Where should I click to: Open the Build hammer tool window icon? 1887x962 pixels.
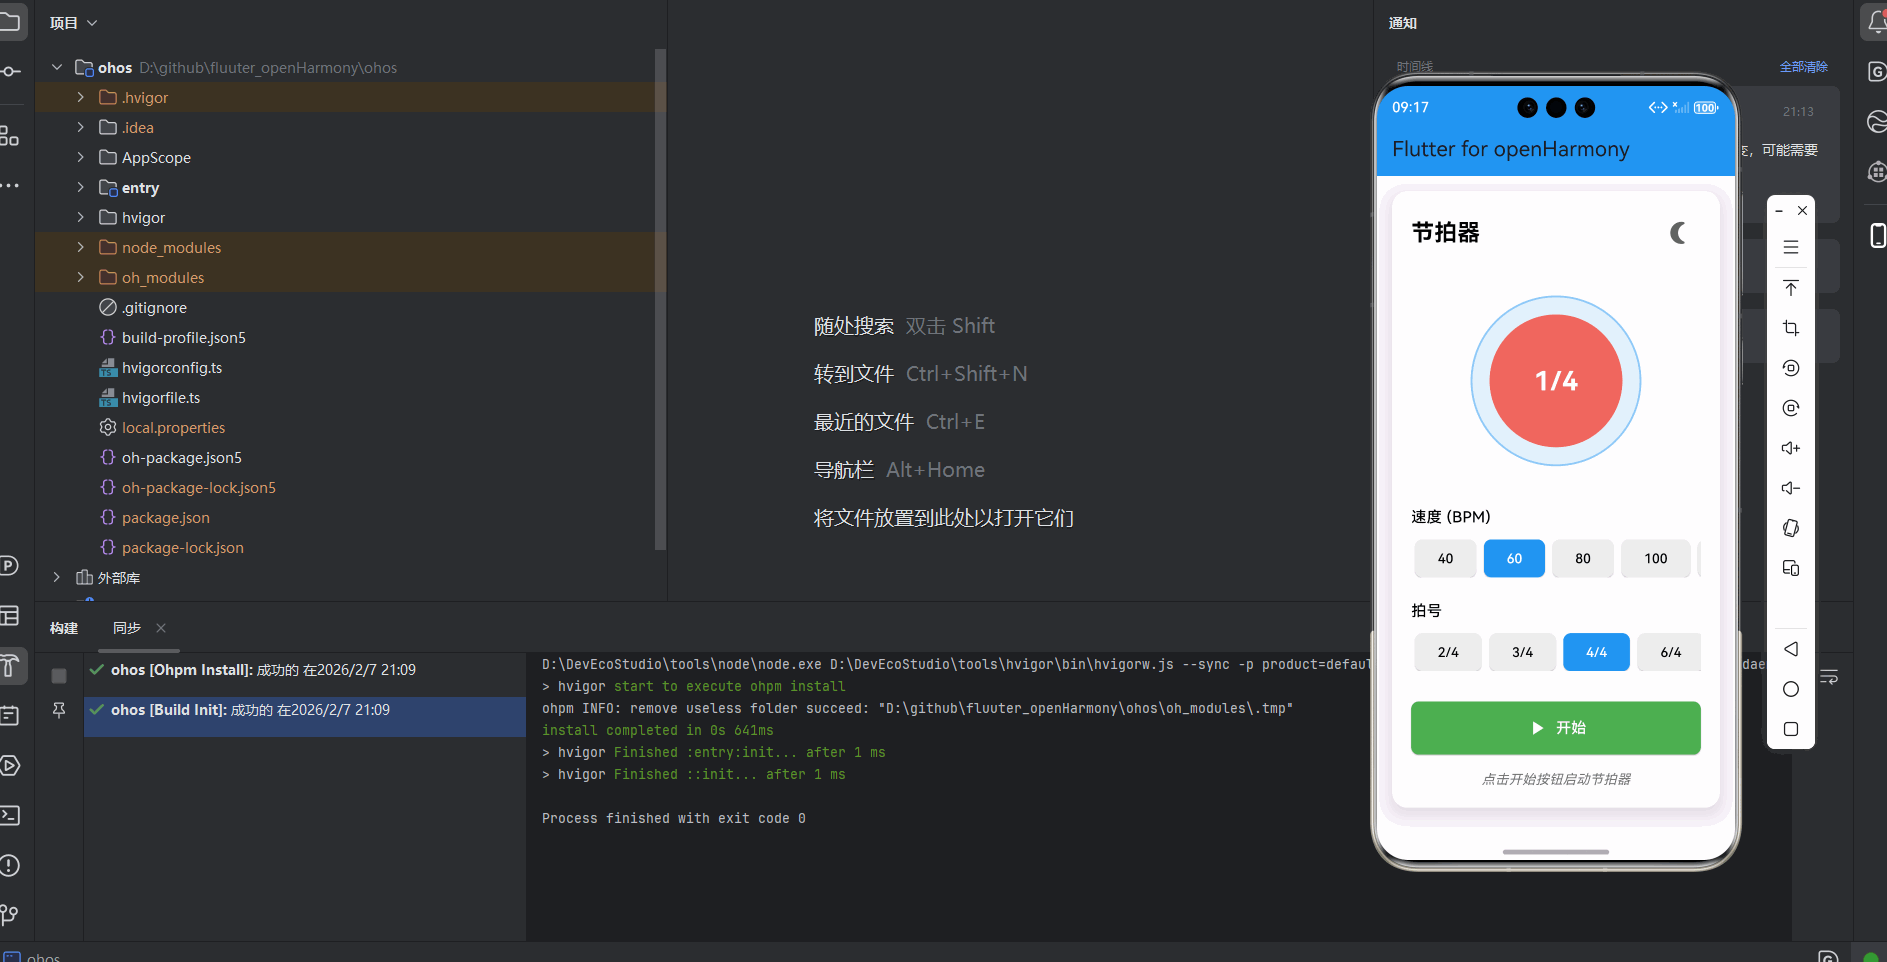pos(9,665)
